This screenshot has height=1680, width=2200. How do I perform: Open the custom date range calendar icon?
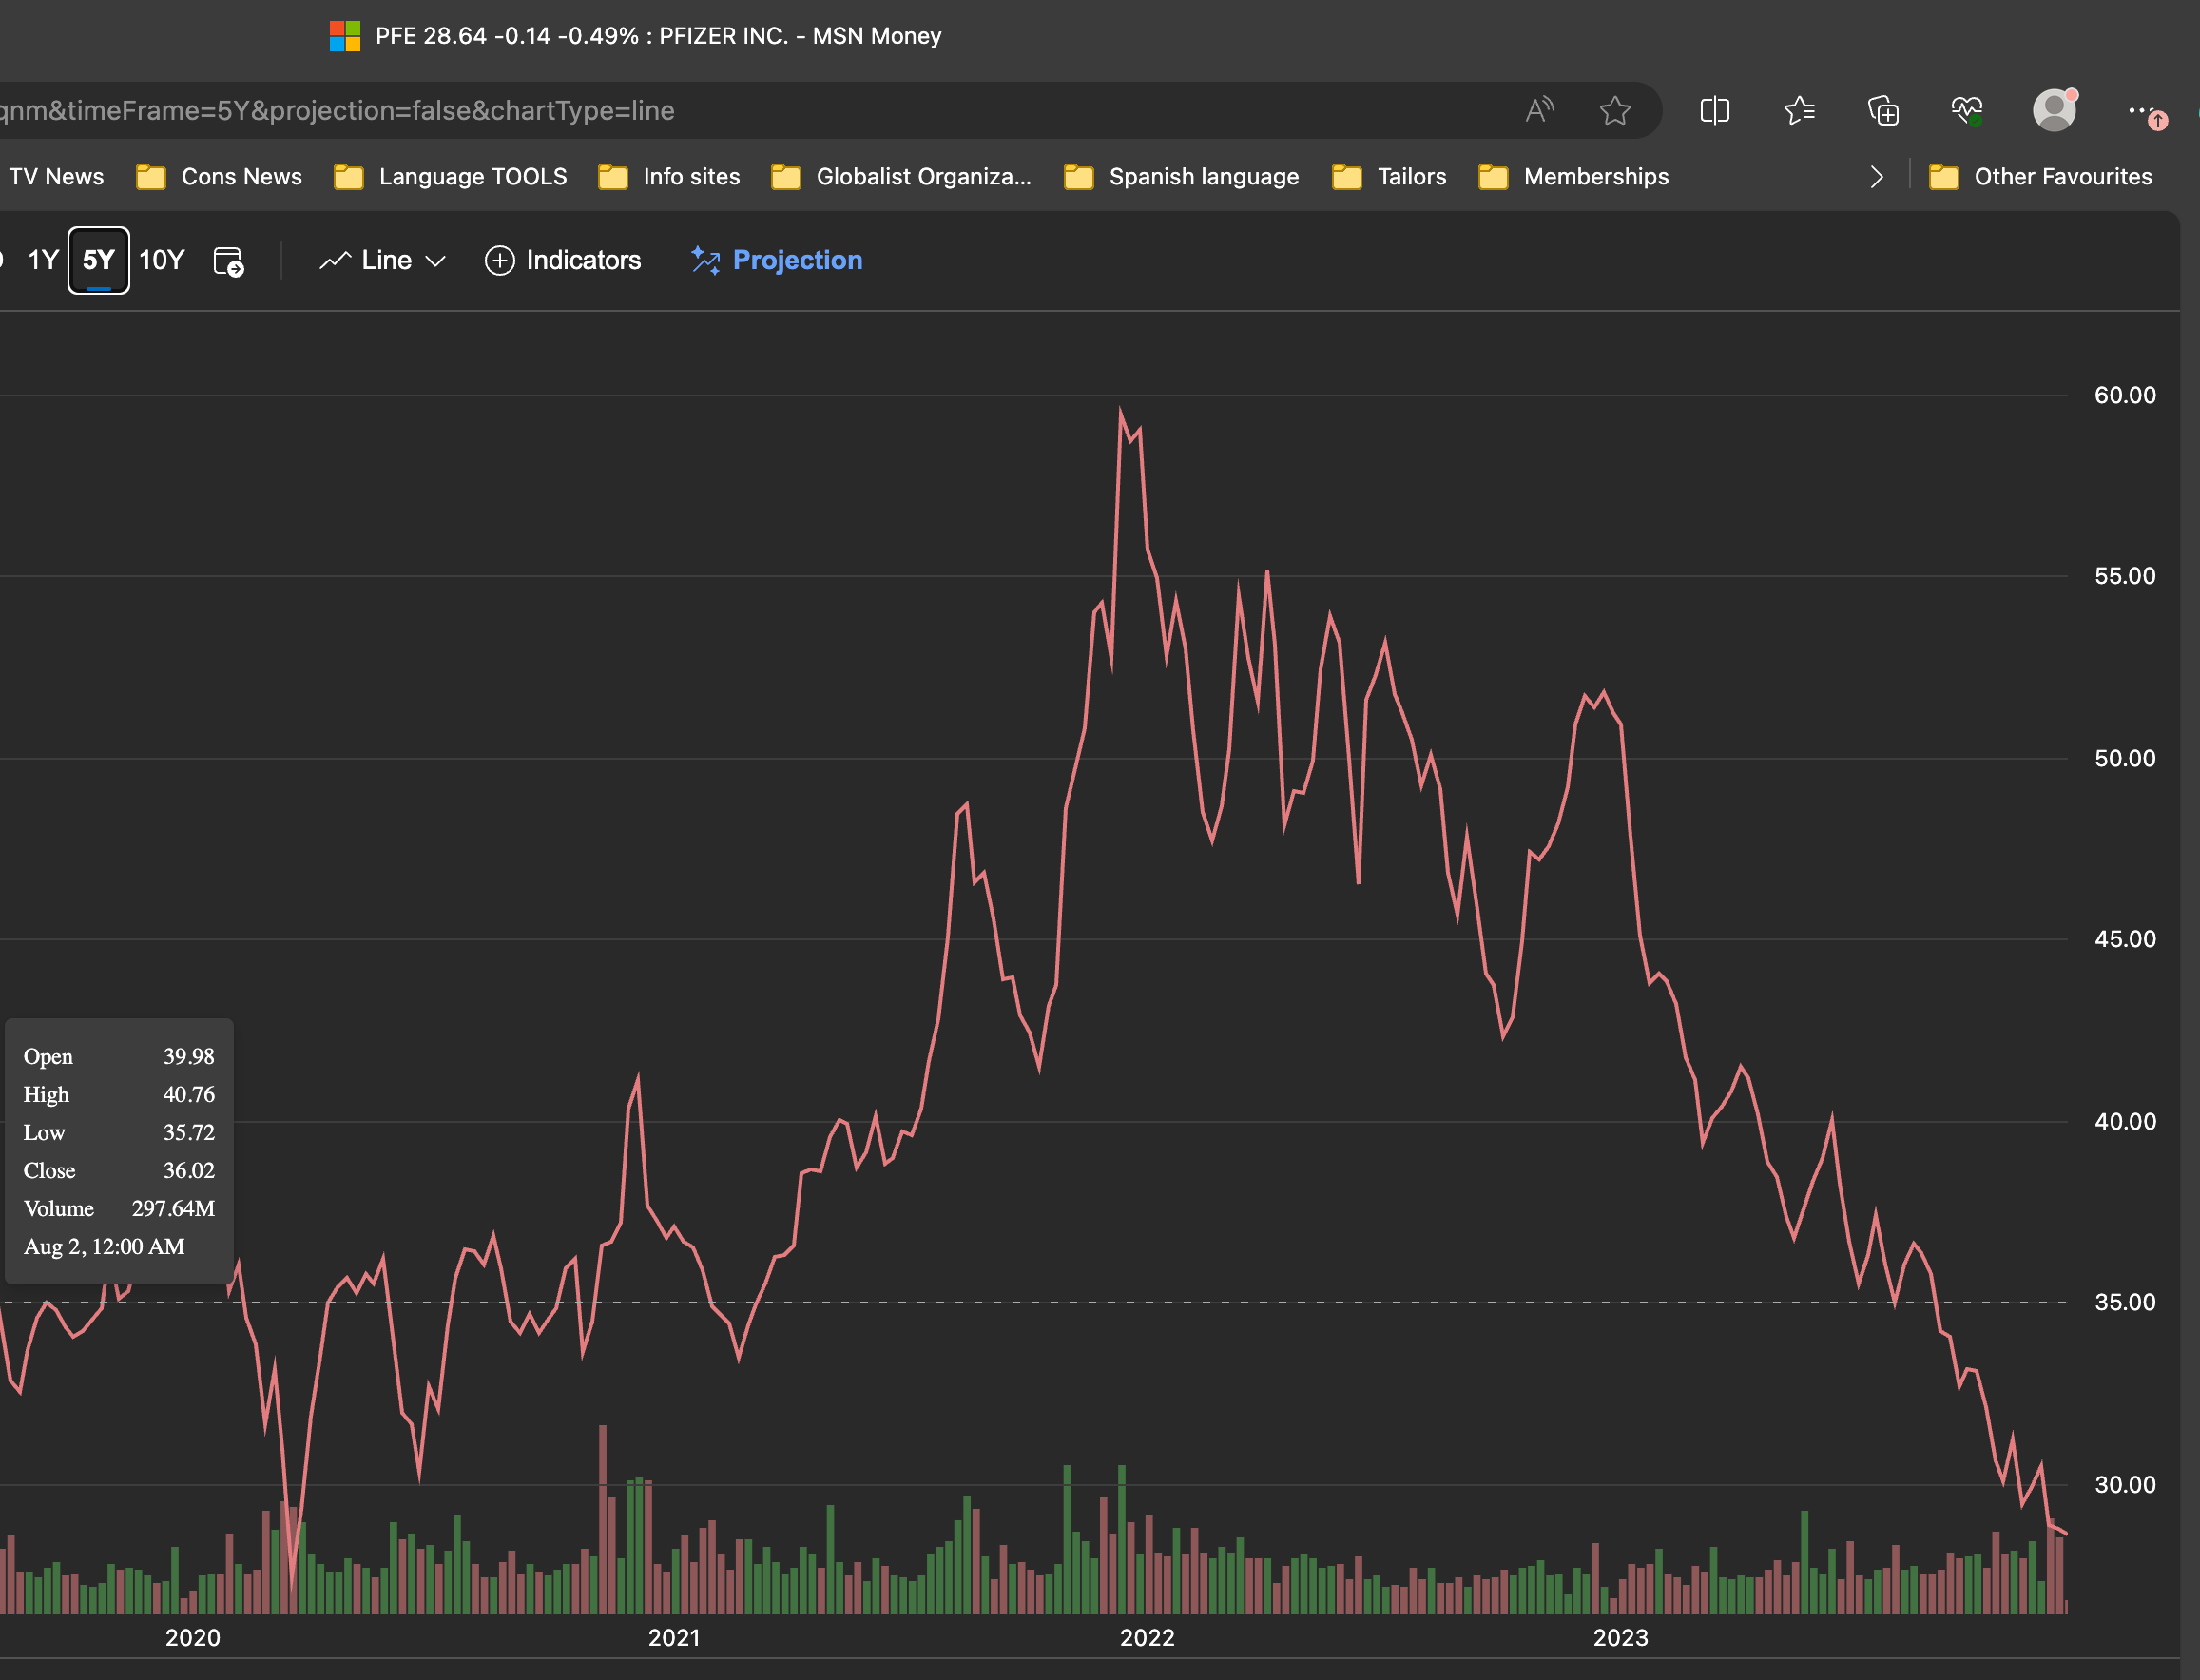coord(228,261)
